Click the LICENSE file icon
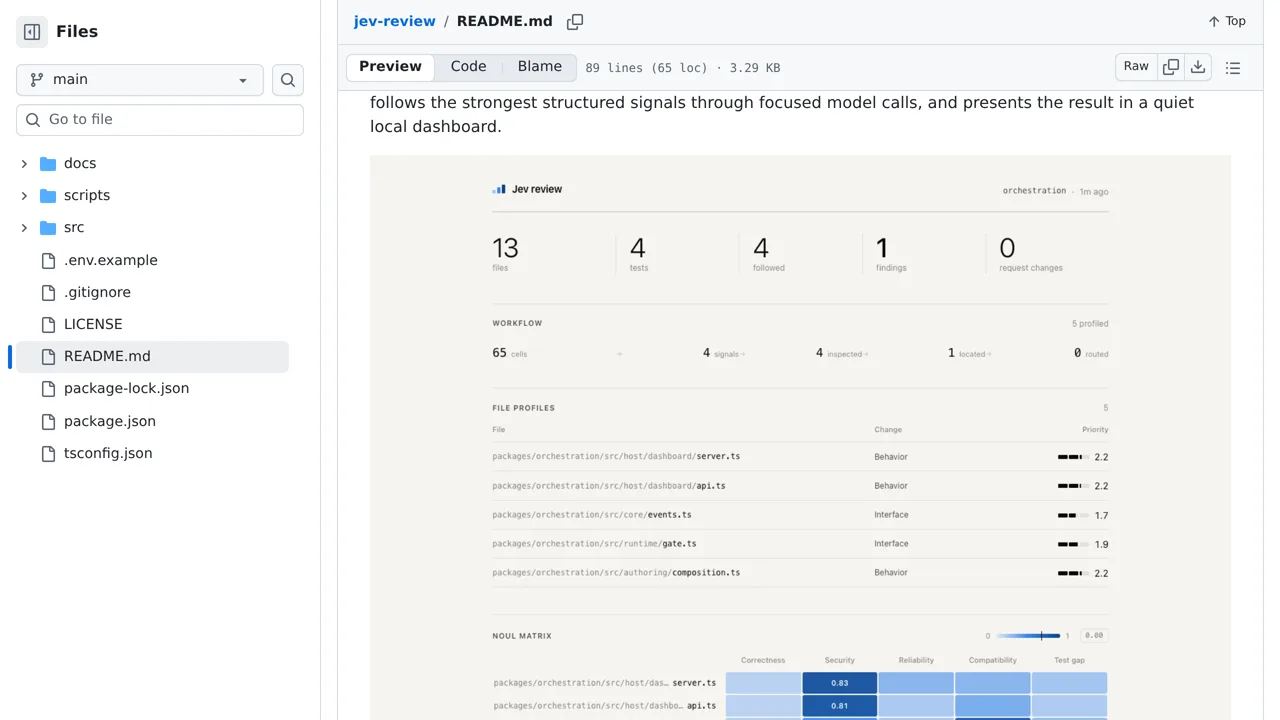 (48, 325)
